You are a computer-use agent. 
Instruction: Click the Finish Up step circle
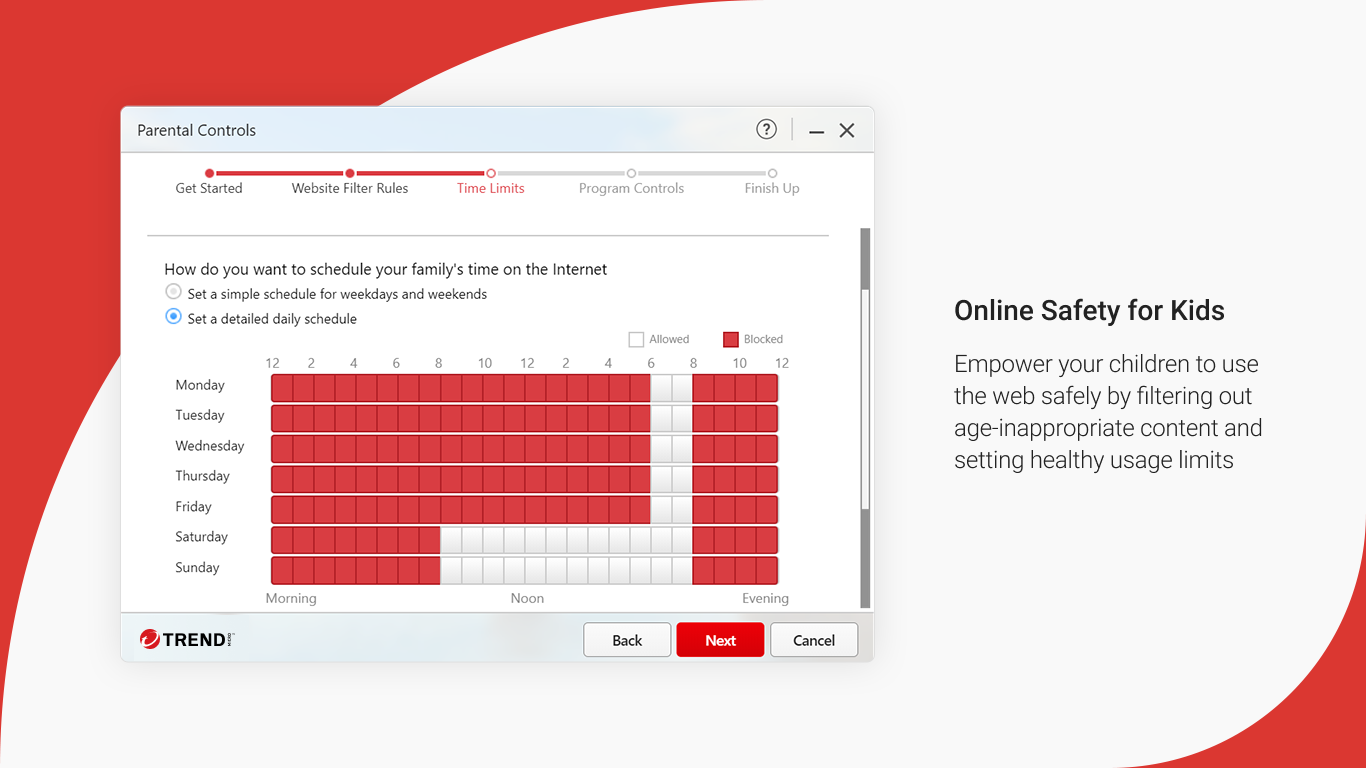[x=771, y=172]
